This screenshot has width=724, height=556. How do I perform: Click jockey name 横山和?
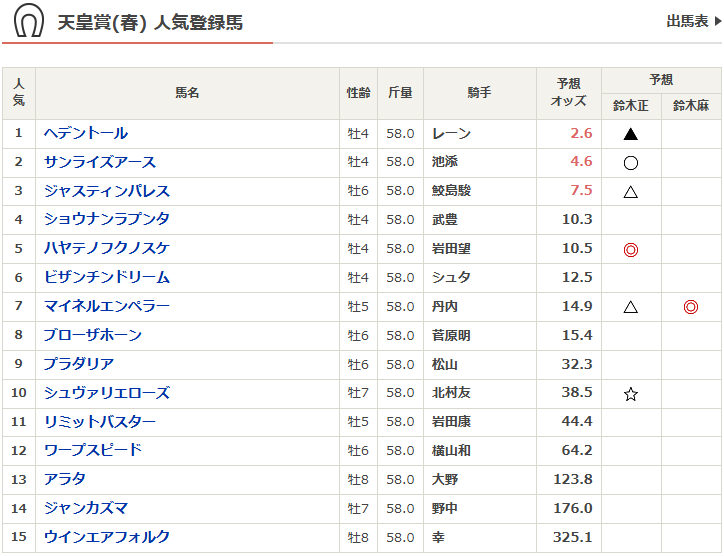click(451, 451)
